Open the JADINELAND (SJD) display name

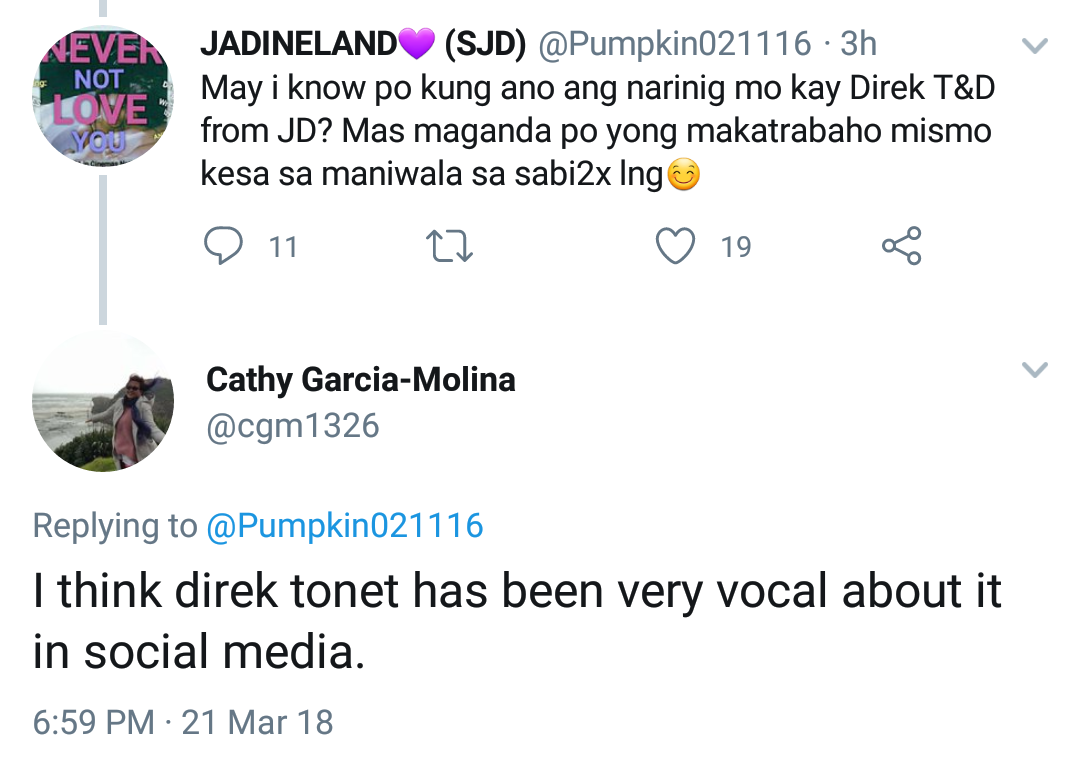[364, 44]
